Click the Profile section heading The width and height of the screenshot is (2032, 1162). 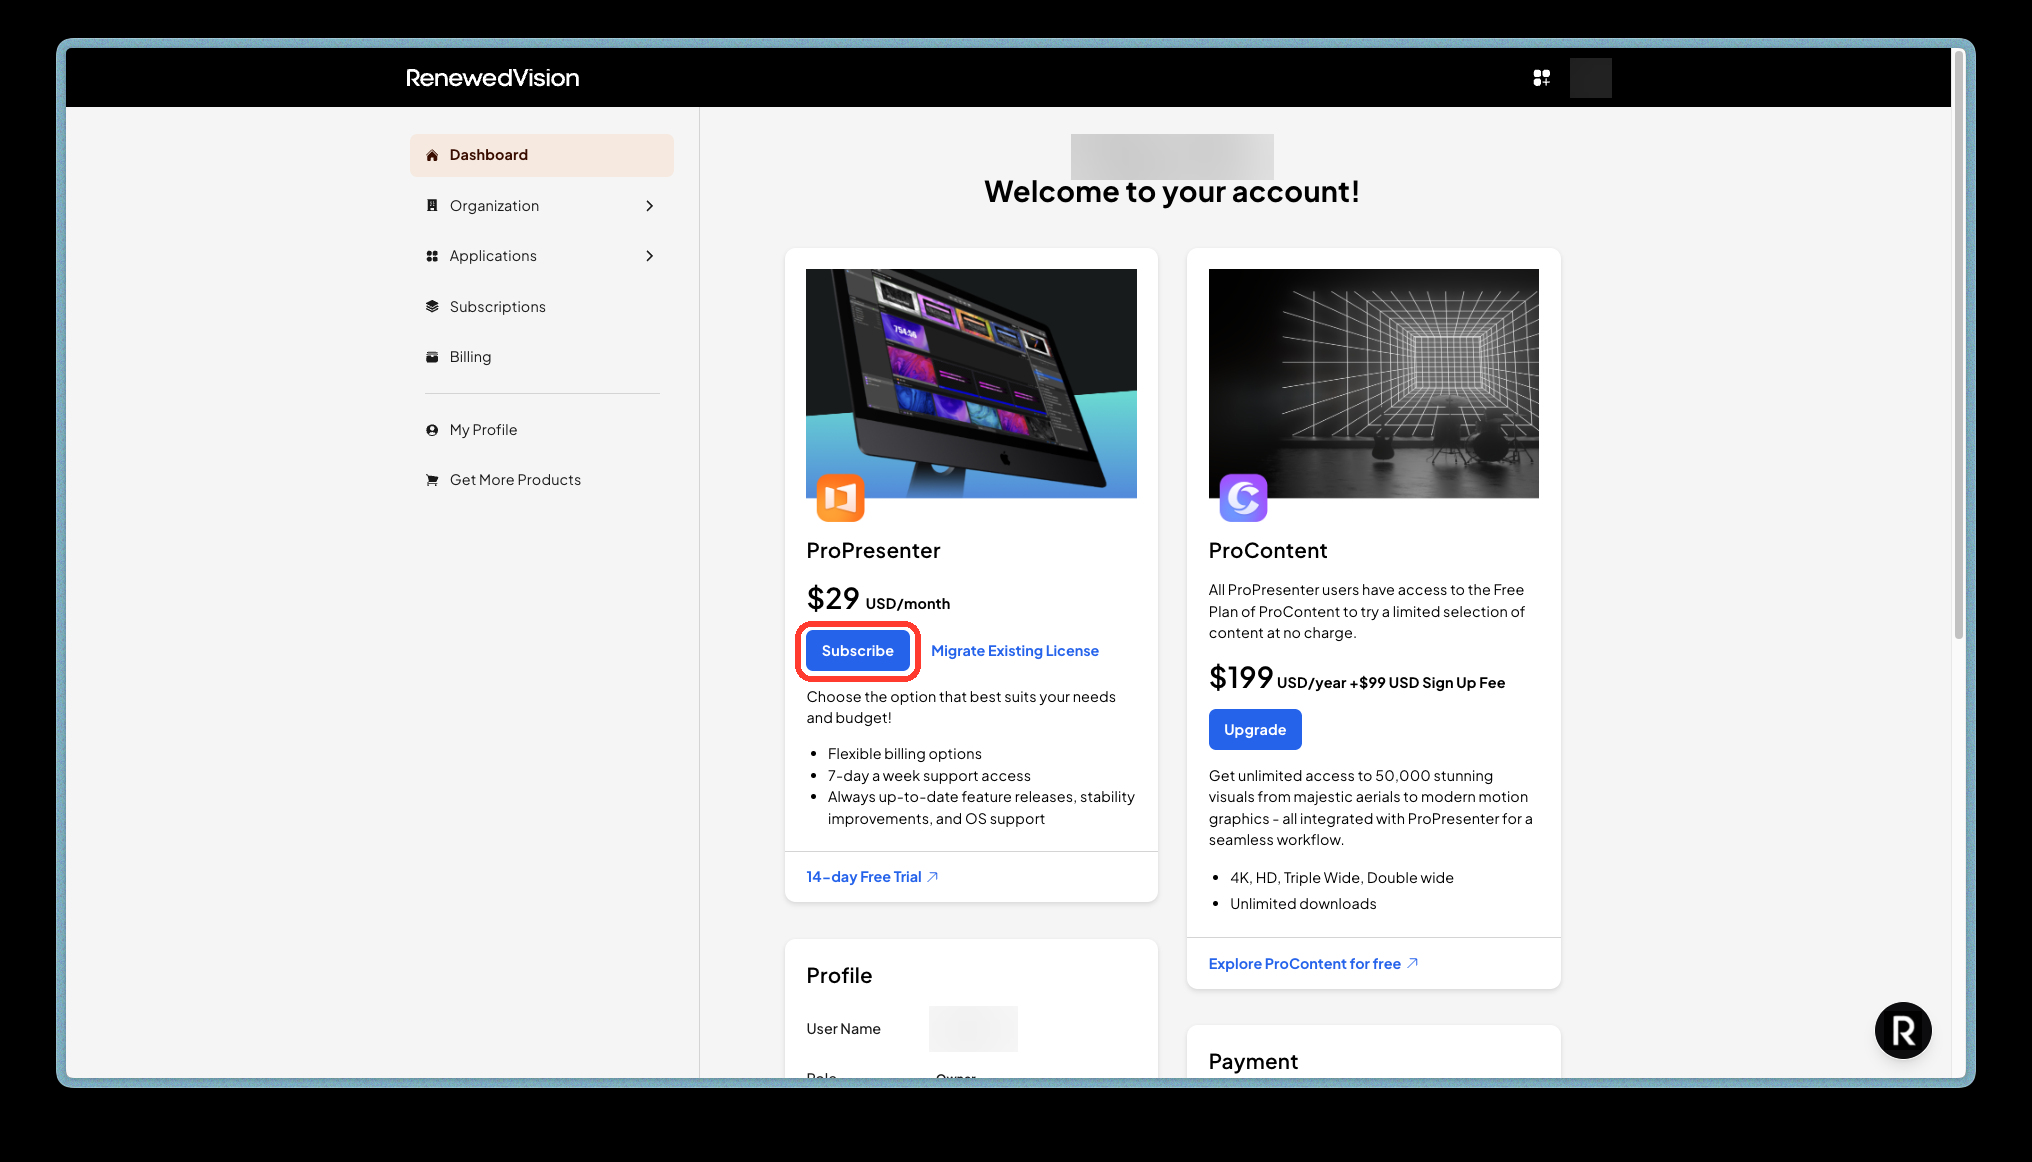tap(839, 976)
